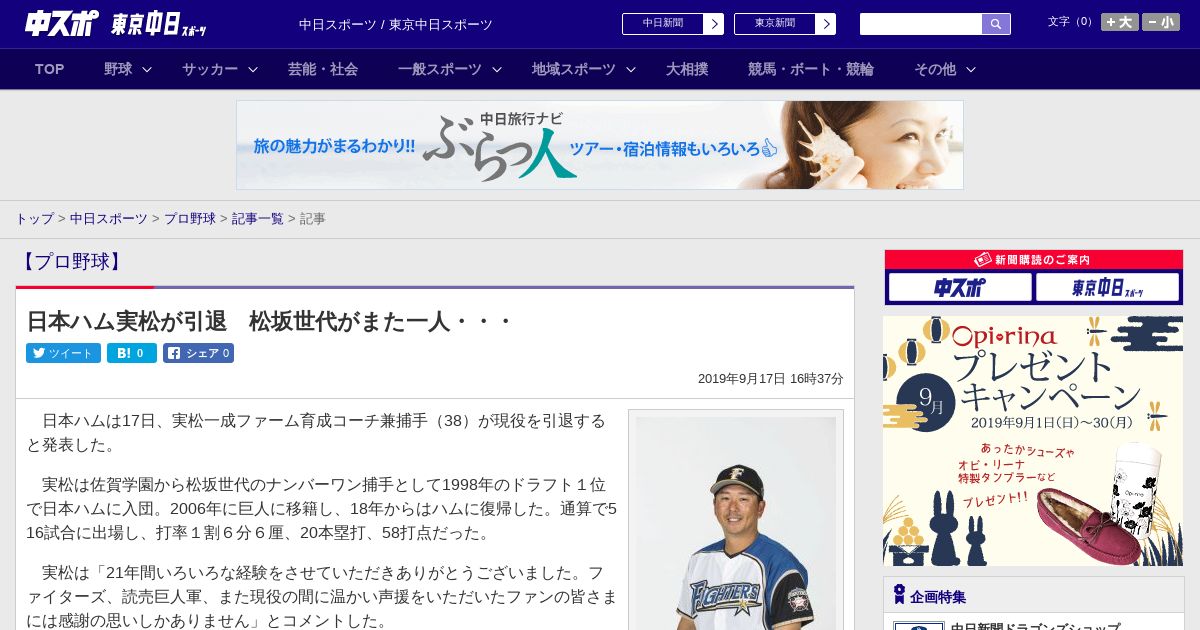This screenshot has width=1200, height=630.
Task: Open 東京中日スポーツ subscription link in sidebar
Action: tap(1108, 288)
